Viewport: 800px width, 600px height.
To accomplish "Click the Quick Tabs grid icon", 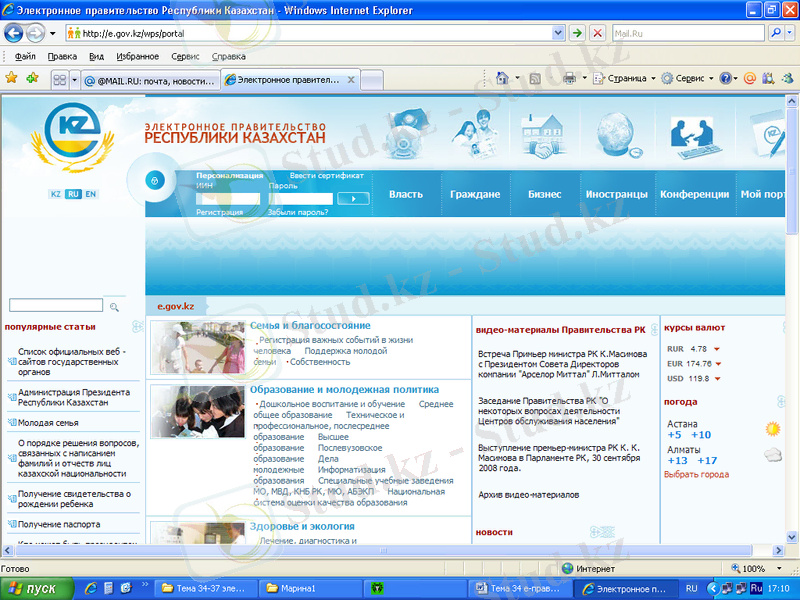I will [x=60, y=80].
